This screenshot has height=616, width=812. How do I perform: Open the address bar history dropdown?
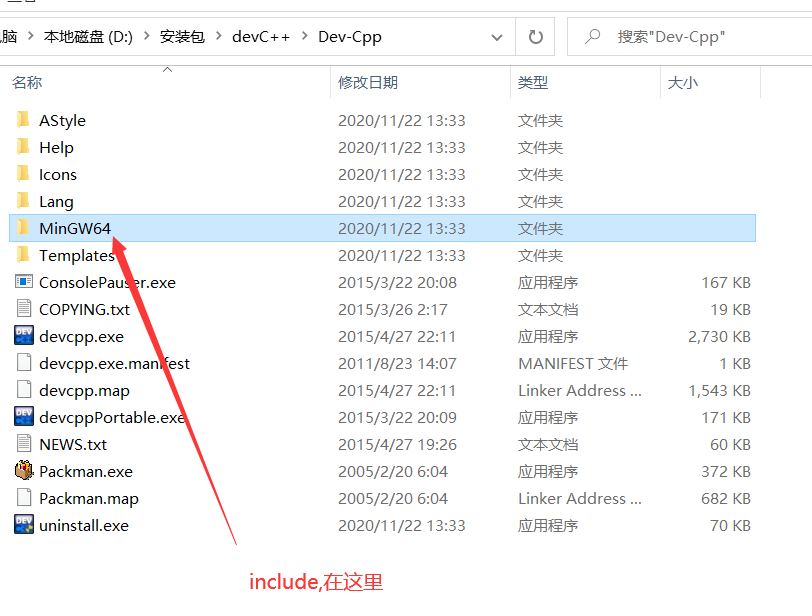coord(497,37)
